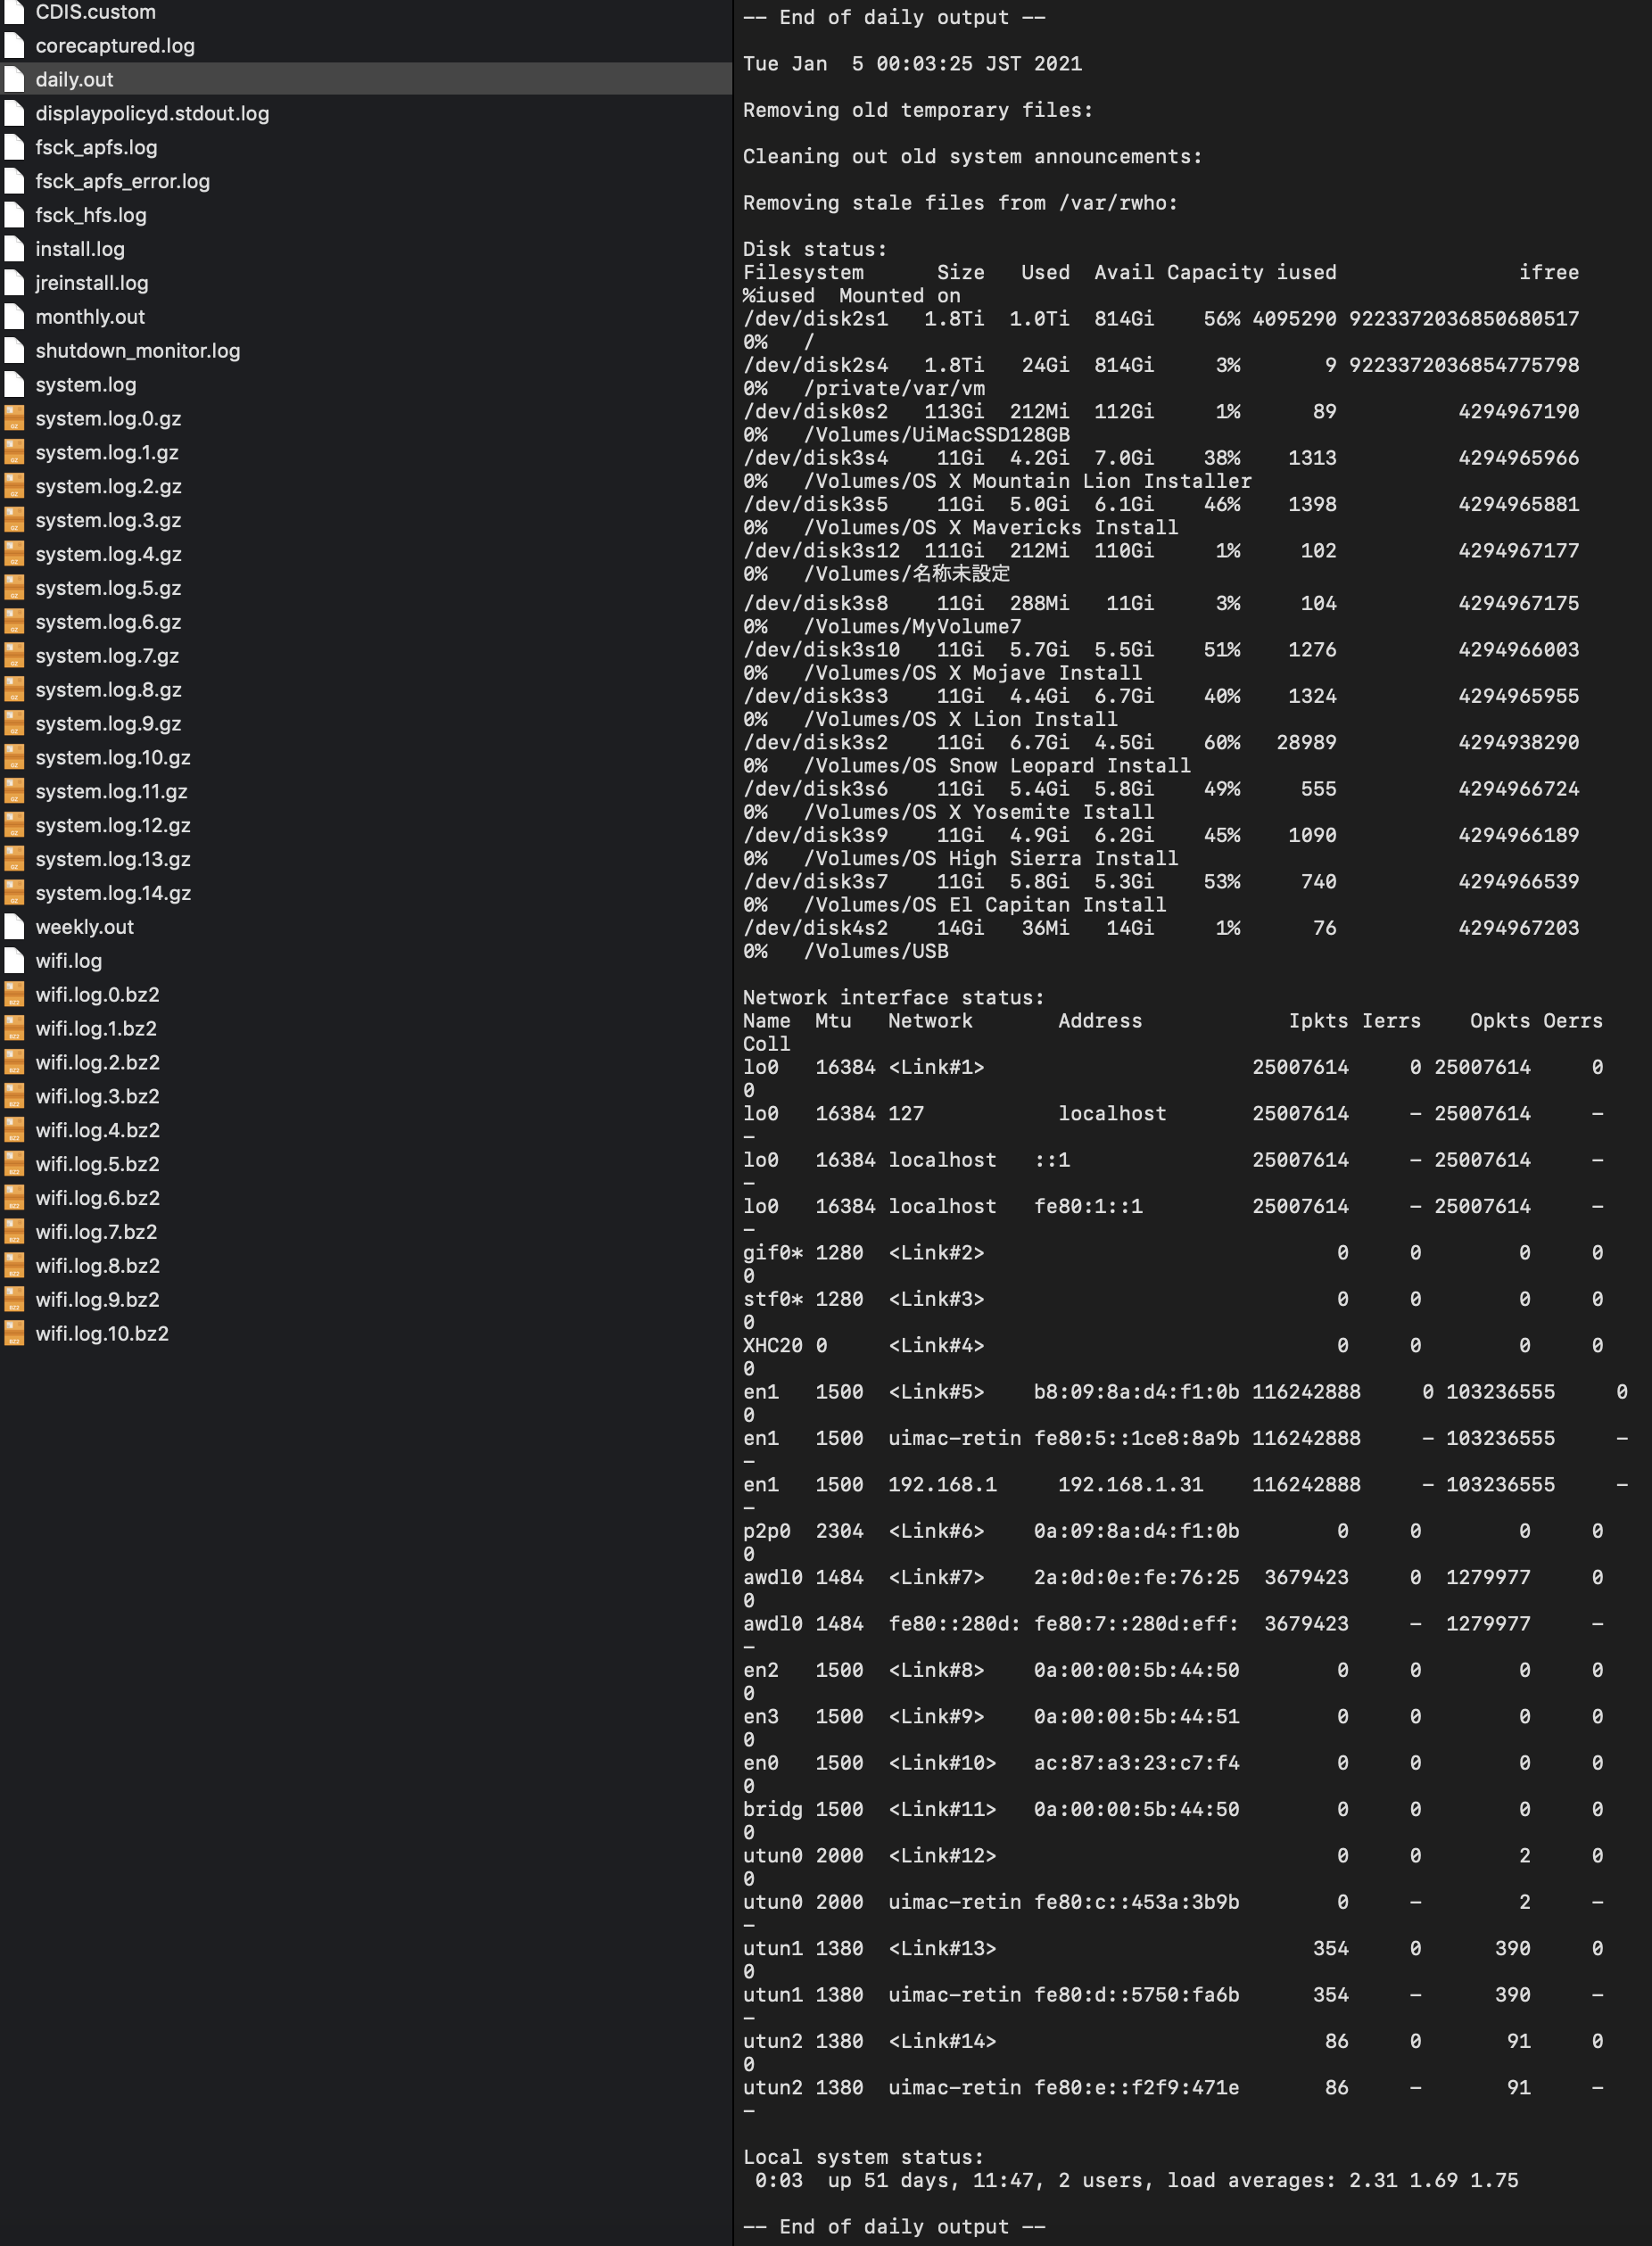Open jreinstall.log from the list

click(x=92, y=283)
